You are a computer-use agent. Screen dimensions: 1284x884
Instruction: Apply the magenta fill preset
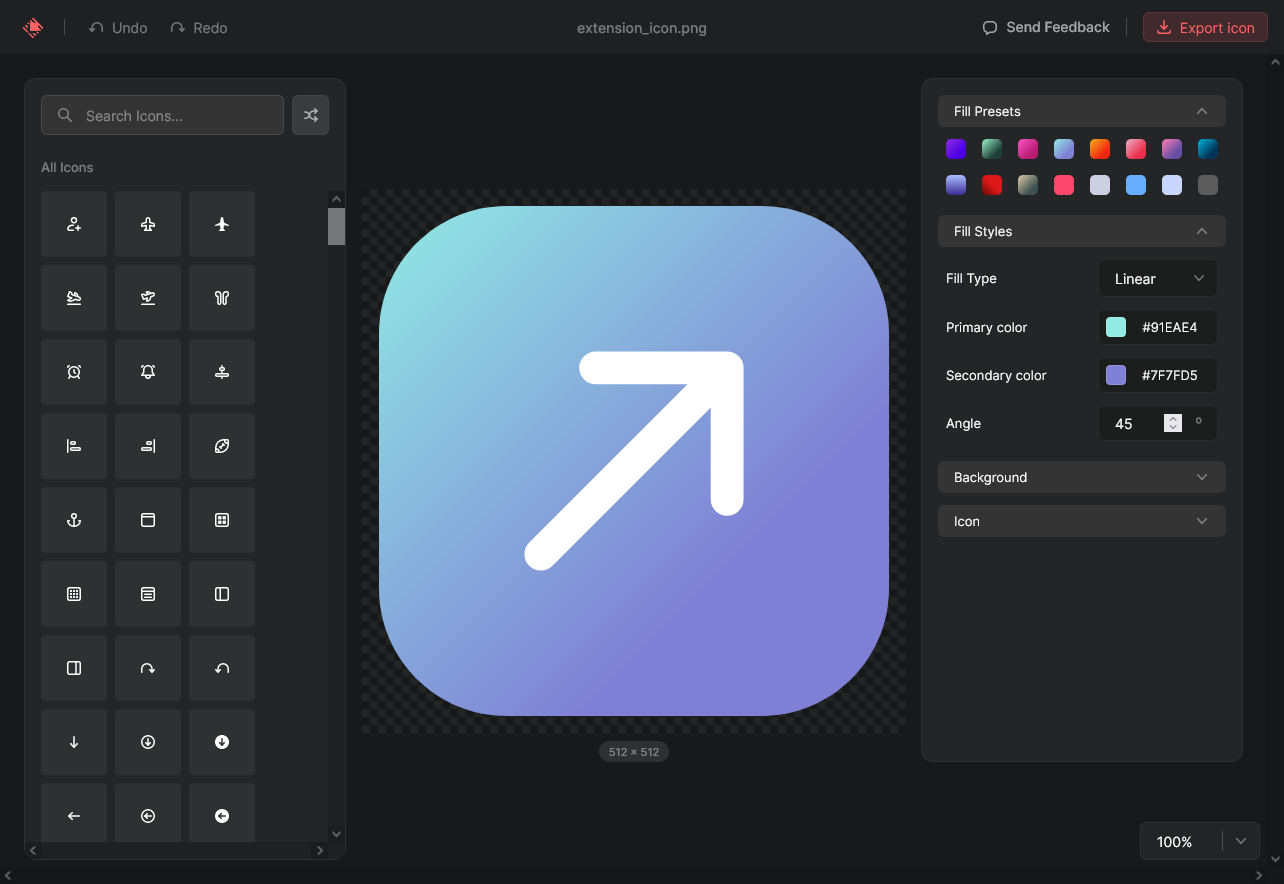point(1028,149)
